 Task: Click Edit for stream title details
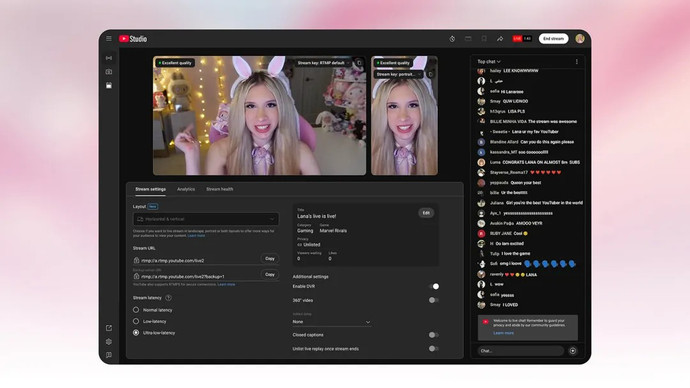click(x=426, y=213)
